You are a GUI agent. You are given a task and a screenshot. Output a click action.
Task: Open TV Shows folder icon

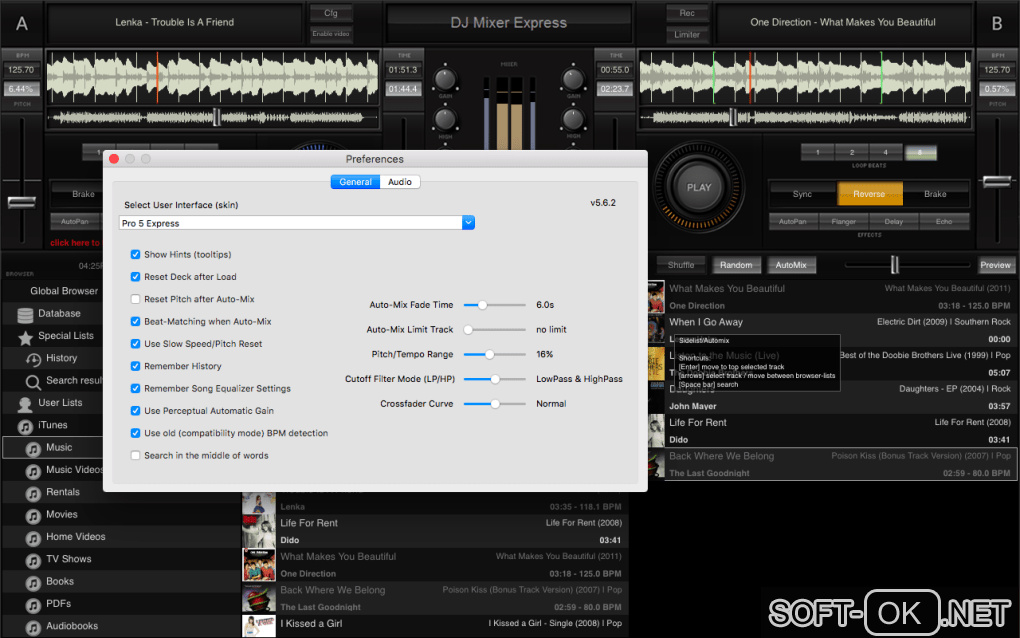33,560
